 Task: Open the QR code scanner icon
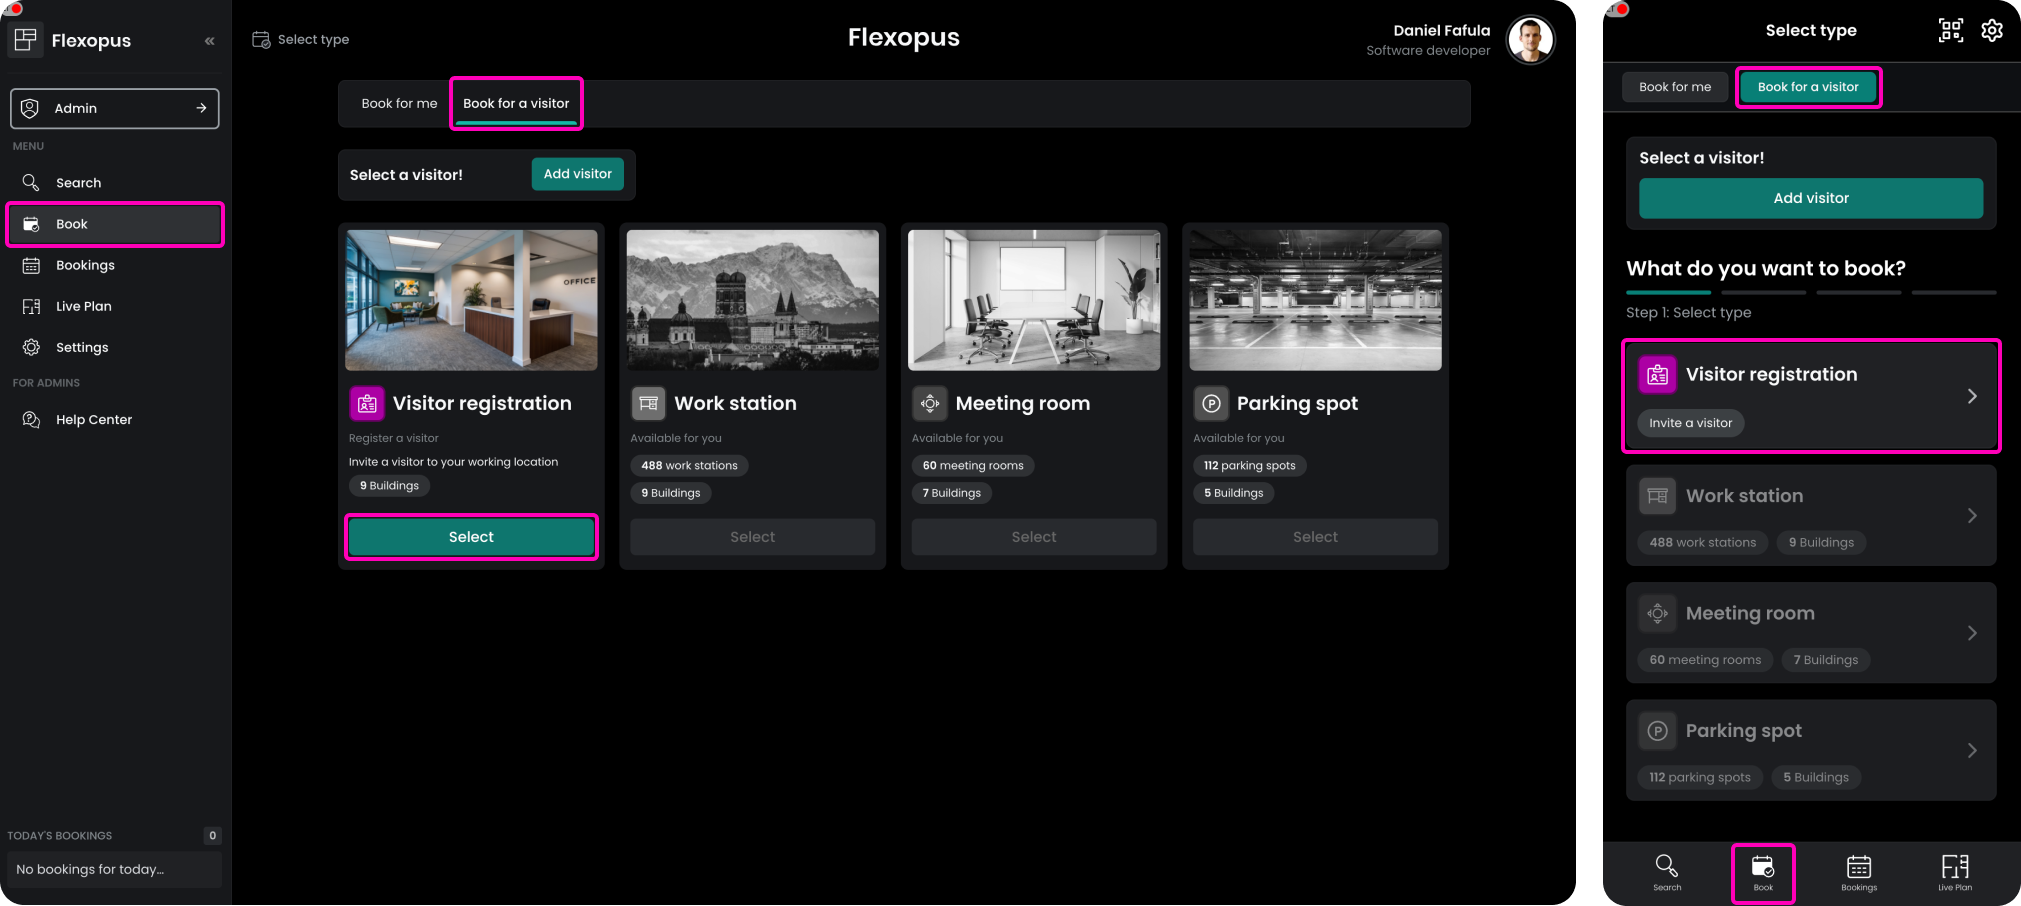(x=1950, y=31)
